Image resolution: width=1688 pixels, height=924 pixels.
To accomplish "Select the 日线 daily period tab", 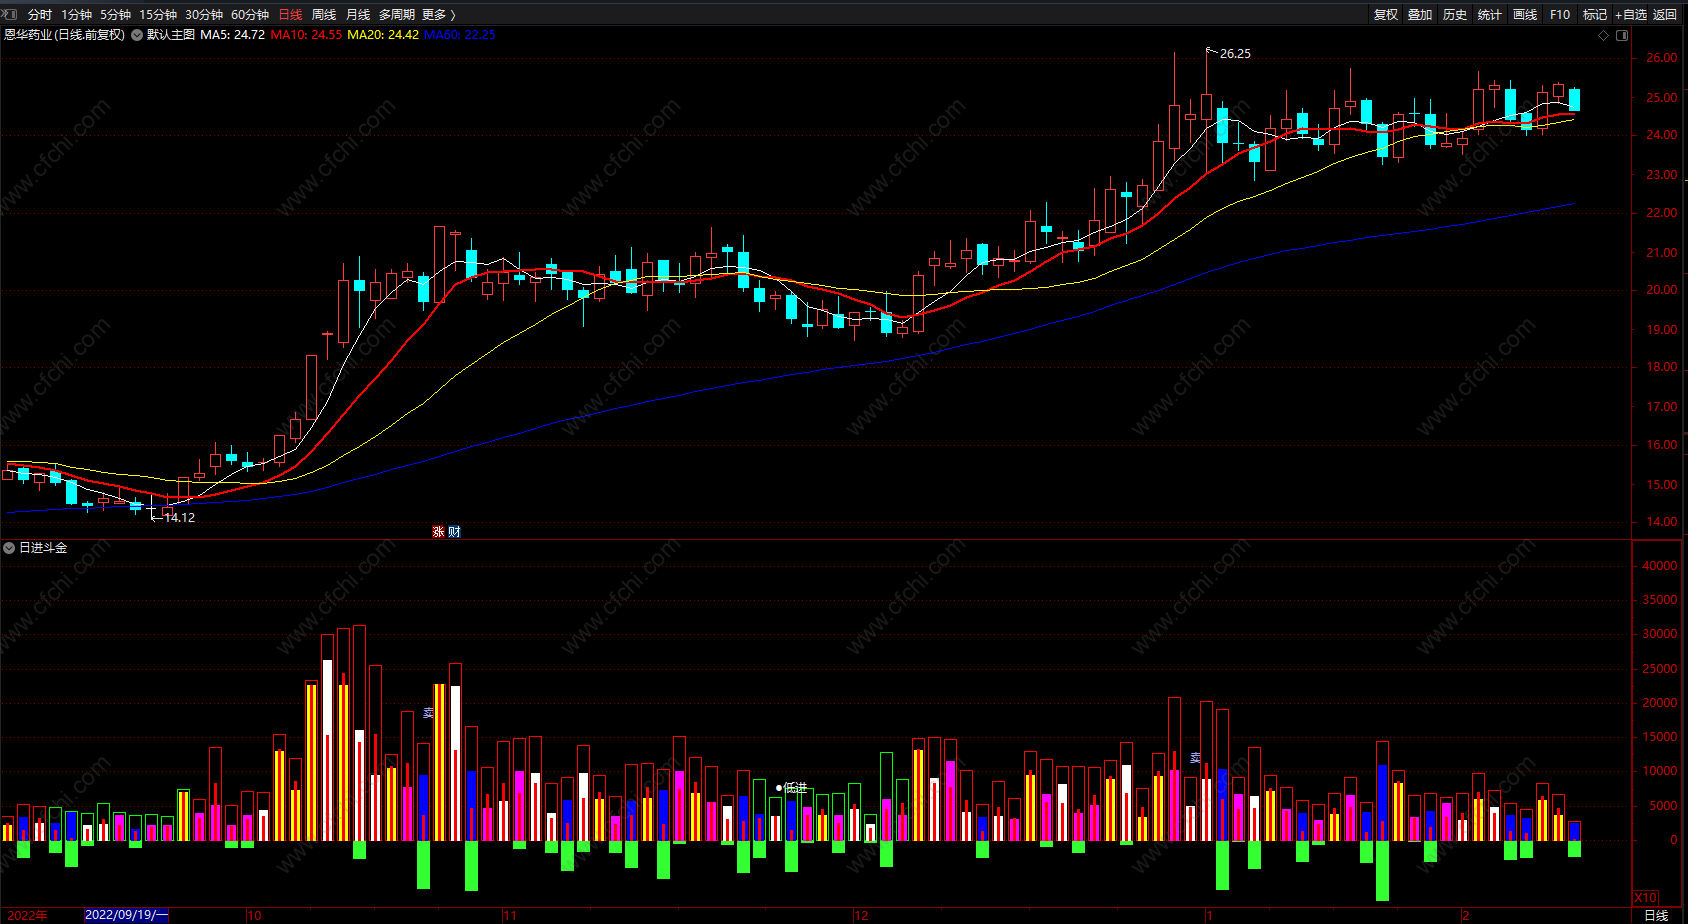I will (x=290, y=14).
